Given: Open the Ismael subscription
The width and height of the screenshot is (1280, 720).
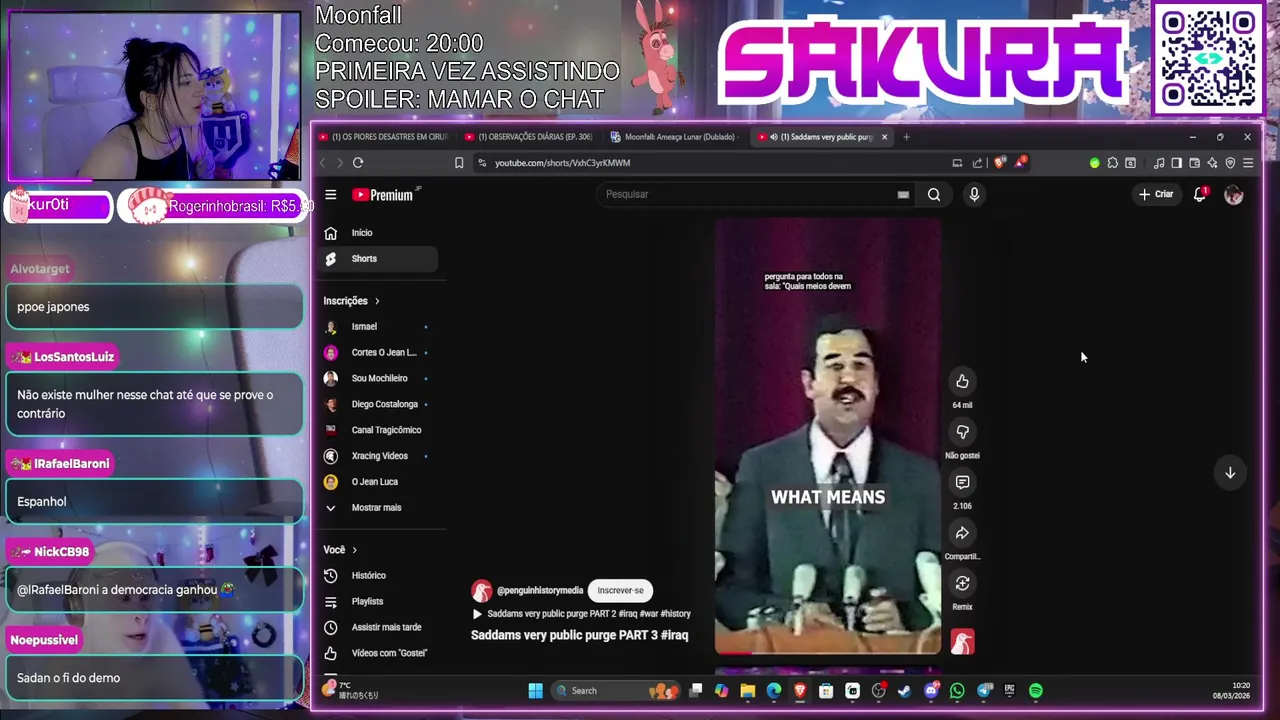Looking at the screenshot, I should 380,327.
